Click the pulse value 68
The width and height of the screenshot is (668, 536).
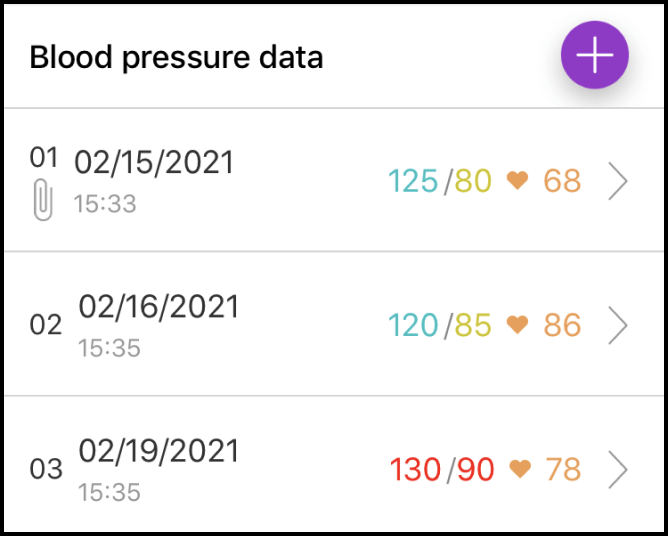pyautogui.click(x=562, y=181)
